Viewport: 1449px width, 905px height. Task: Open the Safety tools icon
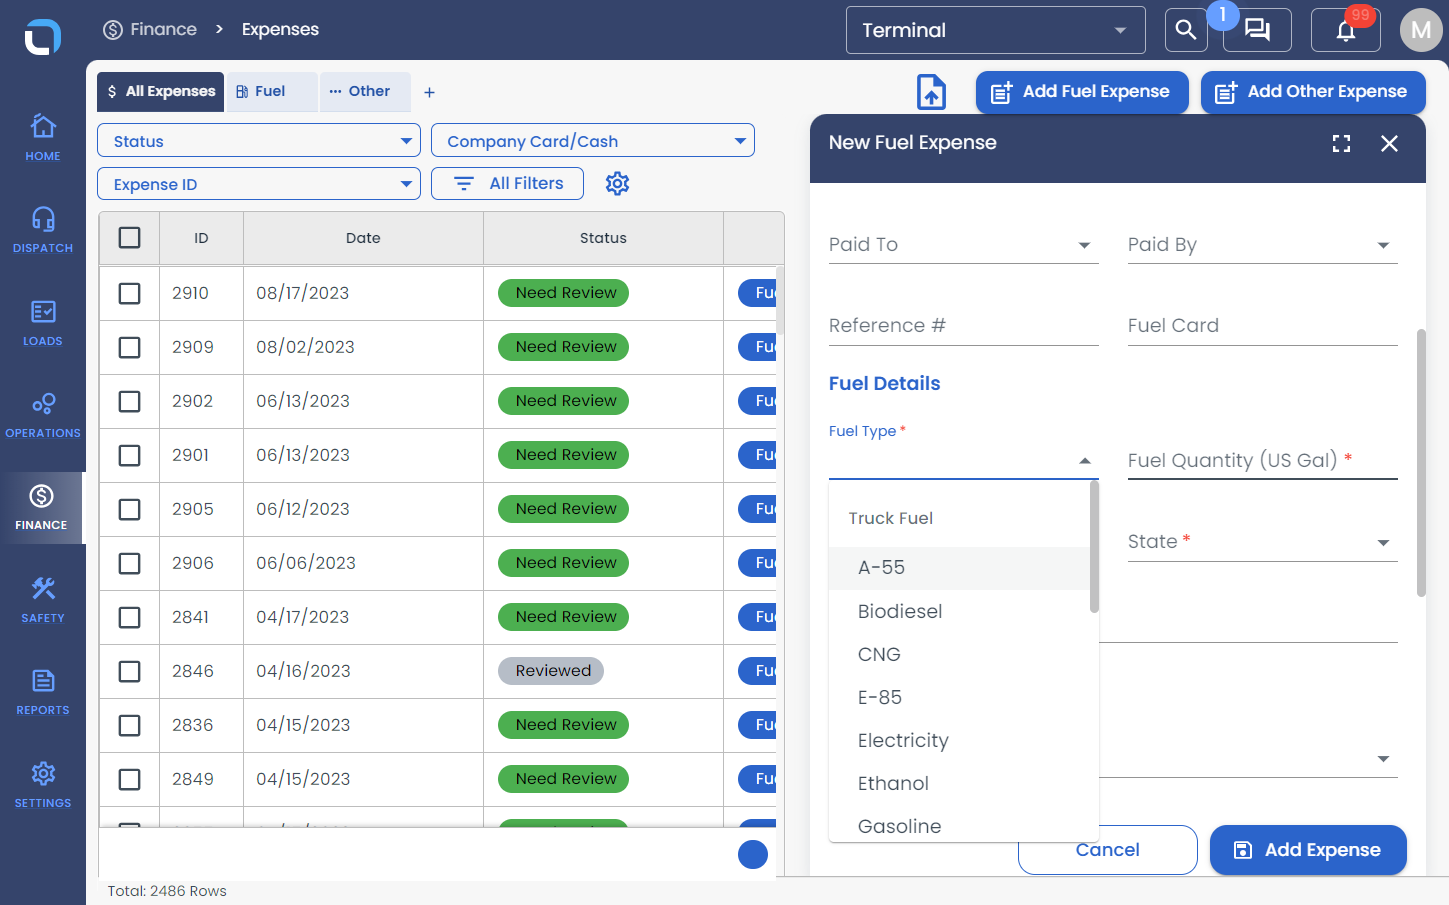[x=43, y=588]
